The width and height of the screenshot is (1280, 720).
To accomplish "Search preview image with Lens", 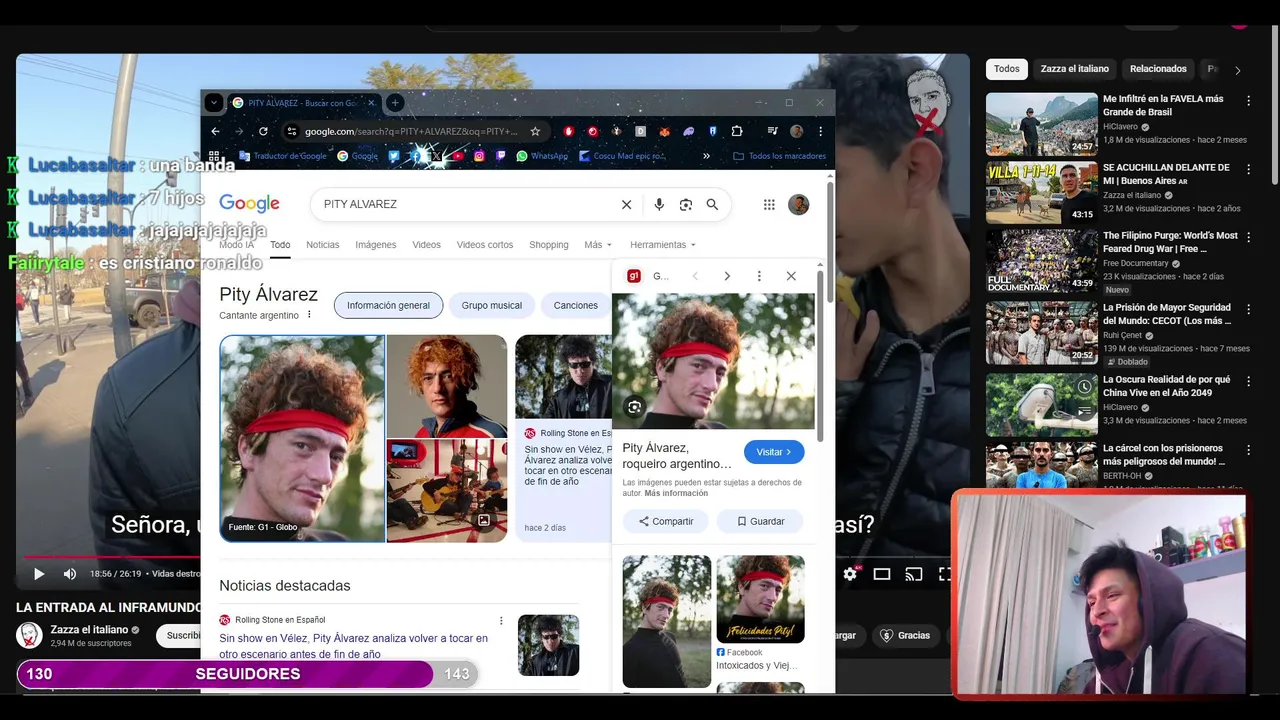I will point(634,407).
